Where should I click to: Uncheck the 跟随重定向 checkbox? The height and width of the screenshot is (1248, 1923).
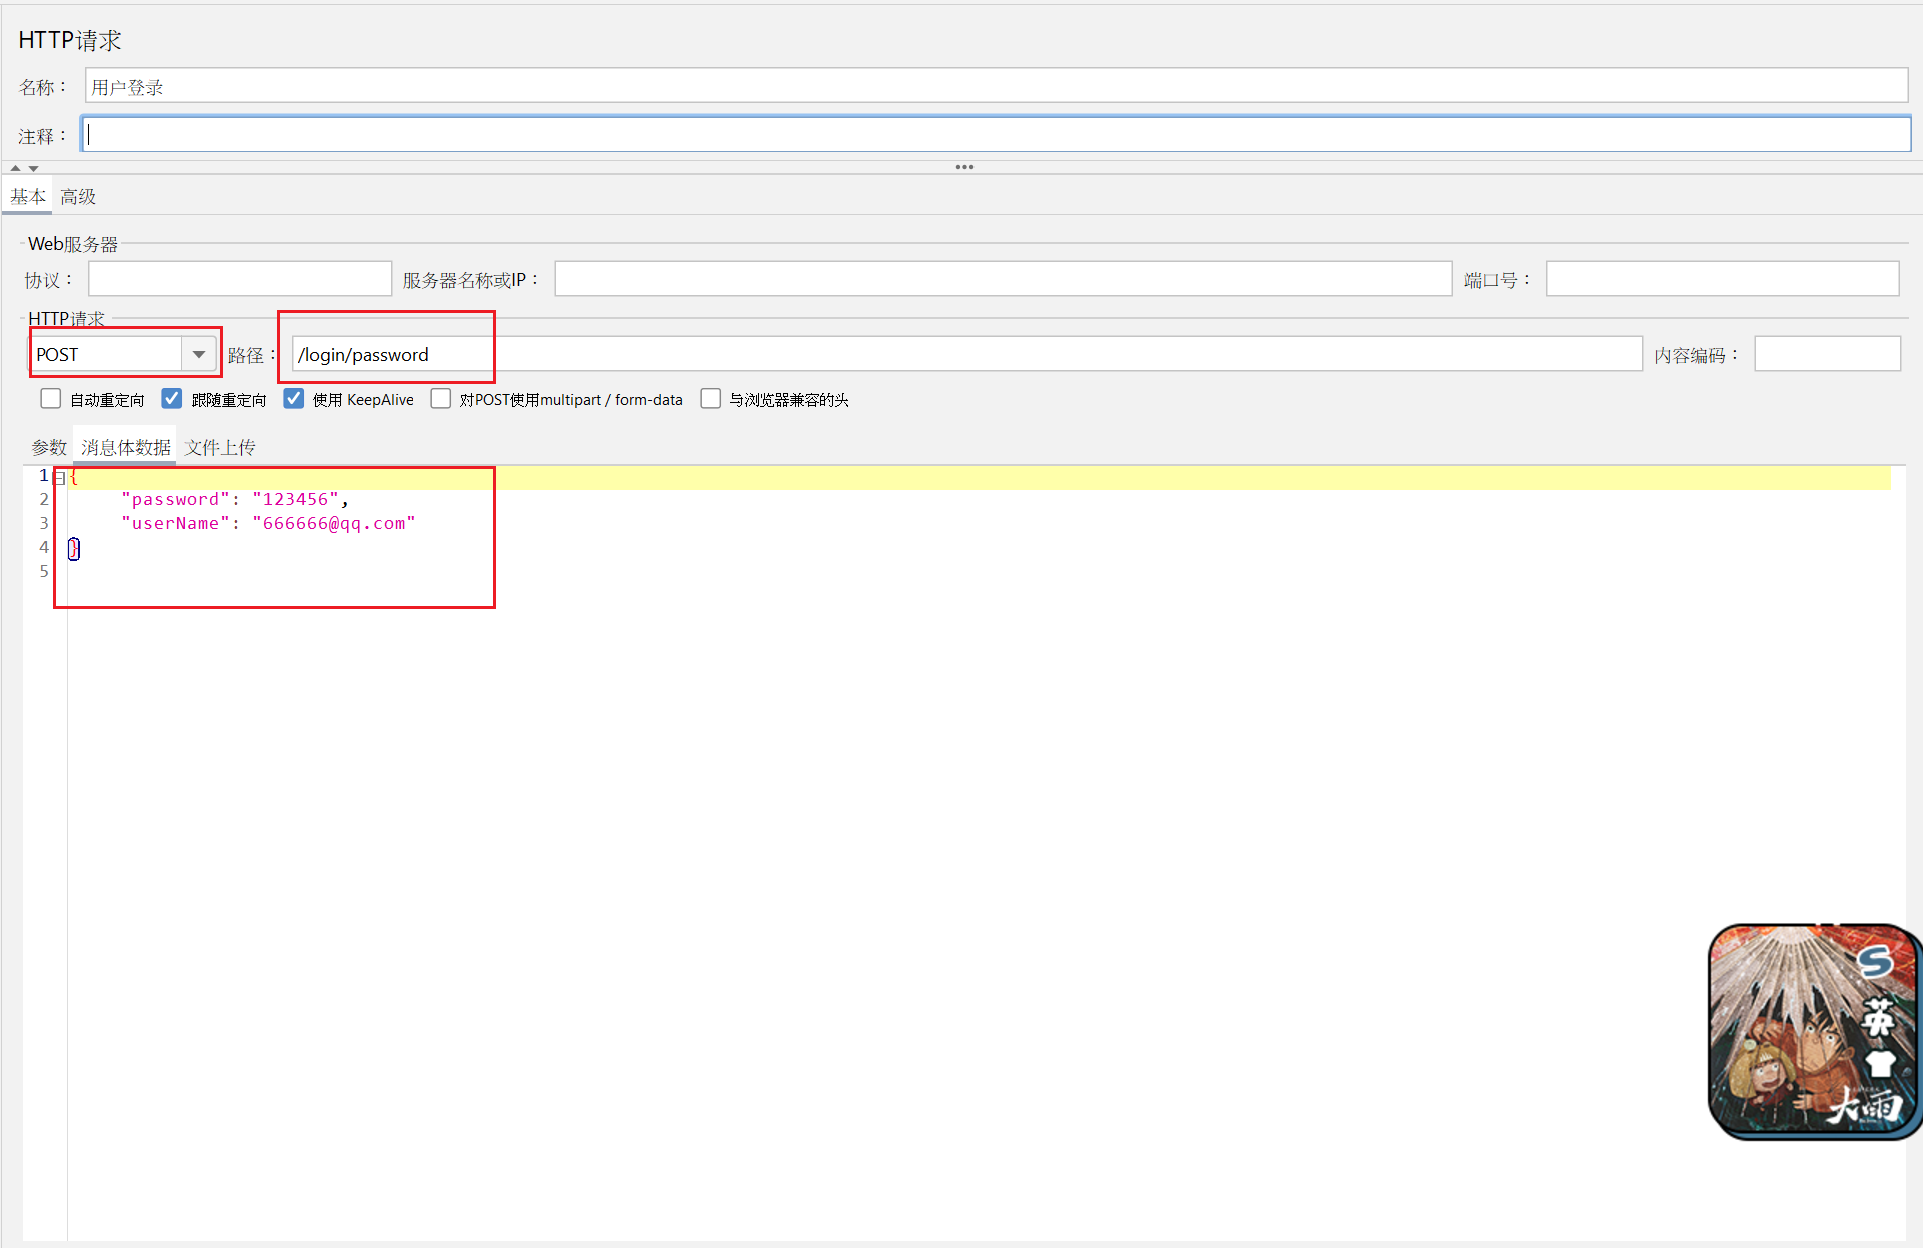click(x=172, y=399)
